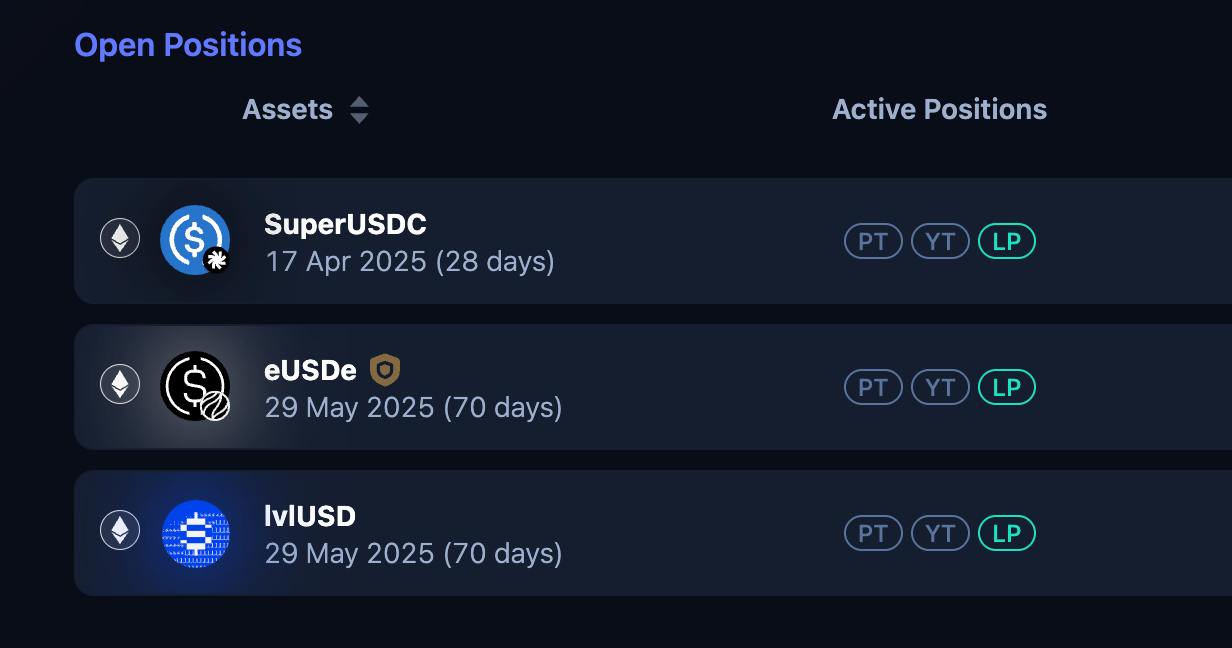Toggle the PT pill on the SuperUSDC row
Screen dimensions: 1232x648
point(873,241)
